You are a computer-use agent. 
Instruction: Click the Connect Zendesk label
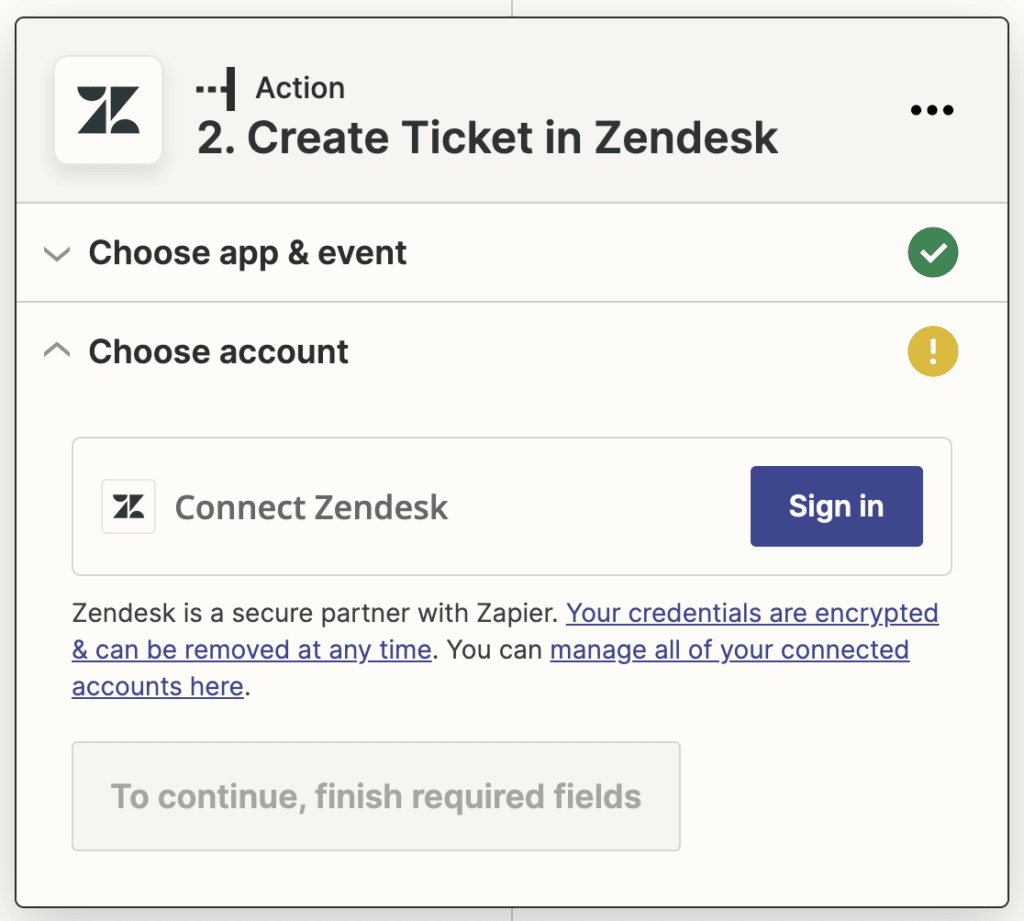[312, 508]
